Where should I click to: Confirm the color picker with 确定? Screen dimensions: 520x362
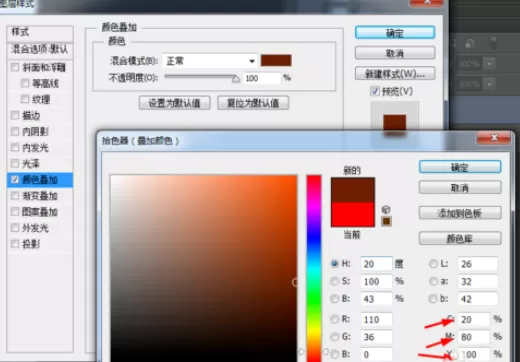460,167
